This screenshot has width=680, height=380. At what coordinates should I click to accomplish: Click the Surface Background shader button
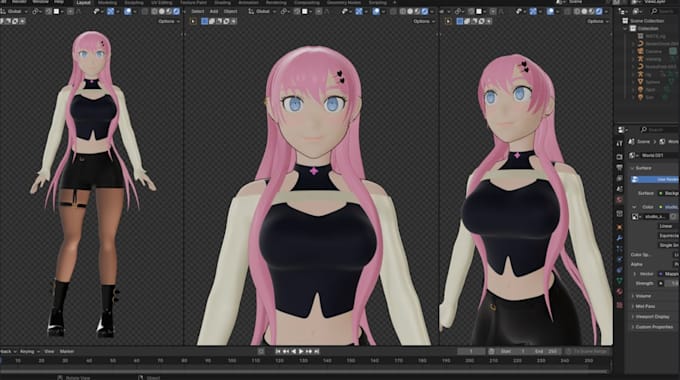coord(669,193)
